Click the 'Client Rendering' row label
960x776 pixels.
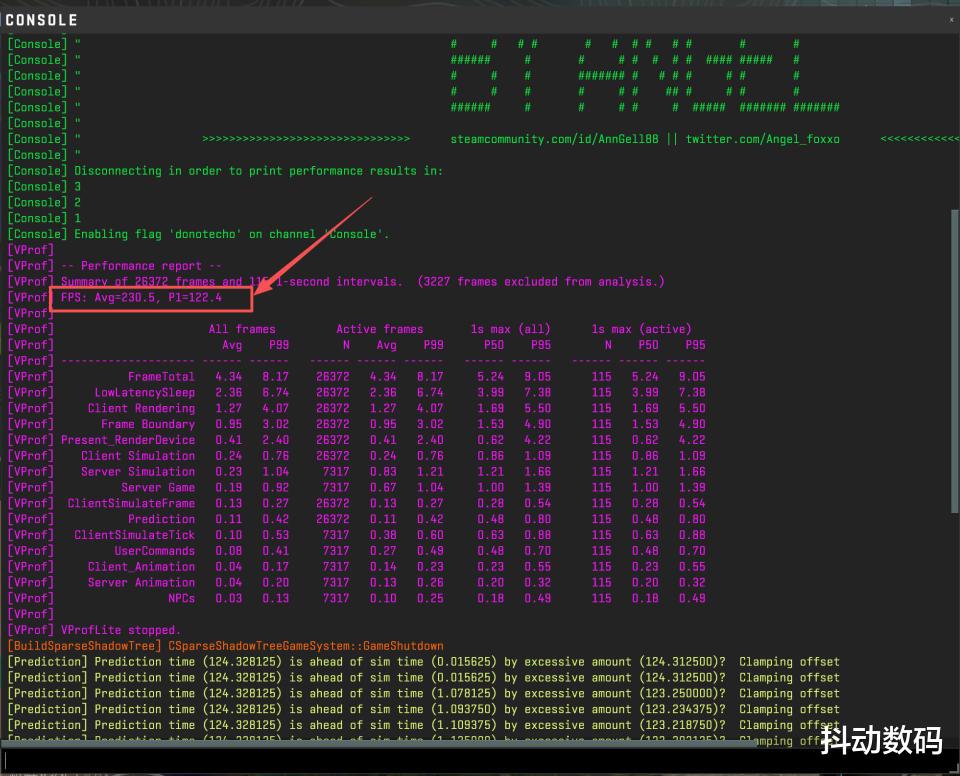point(141,409)
